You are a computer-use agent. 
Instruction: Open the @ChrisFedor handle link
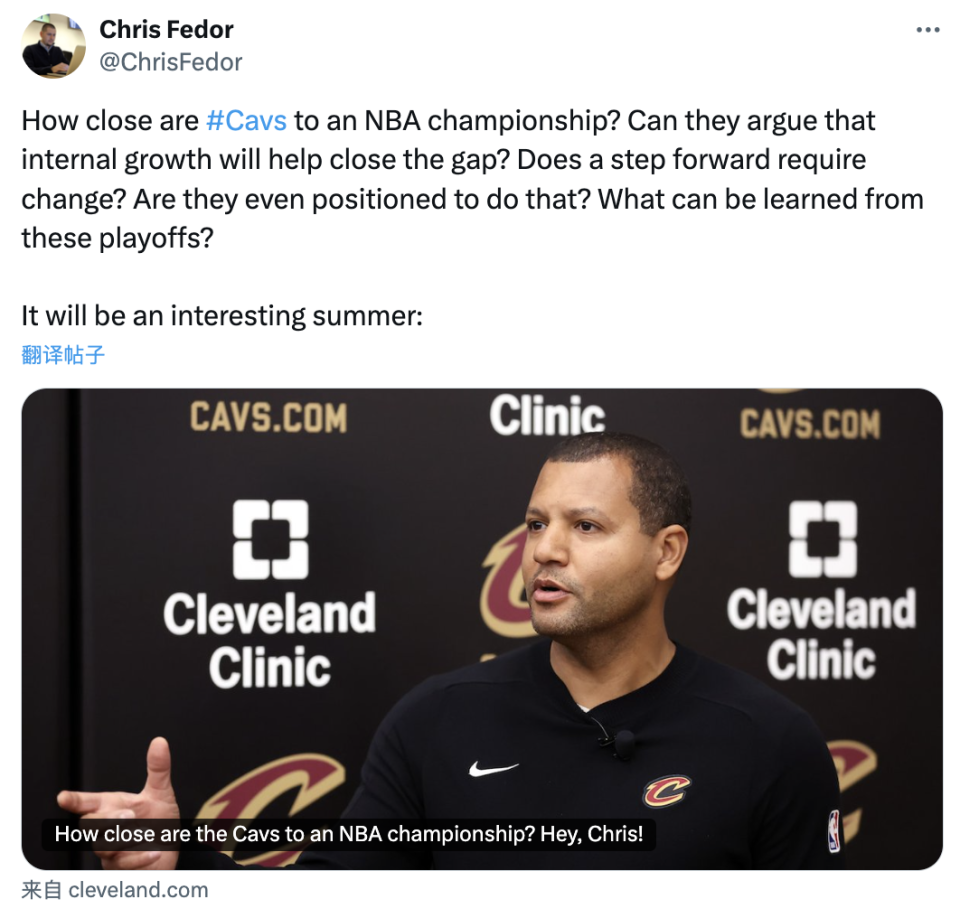(x=171, y=62)
